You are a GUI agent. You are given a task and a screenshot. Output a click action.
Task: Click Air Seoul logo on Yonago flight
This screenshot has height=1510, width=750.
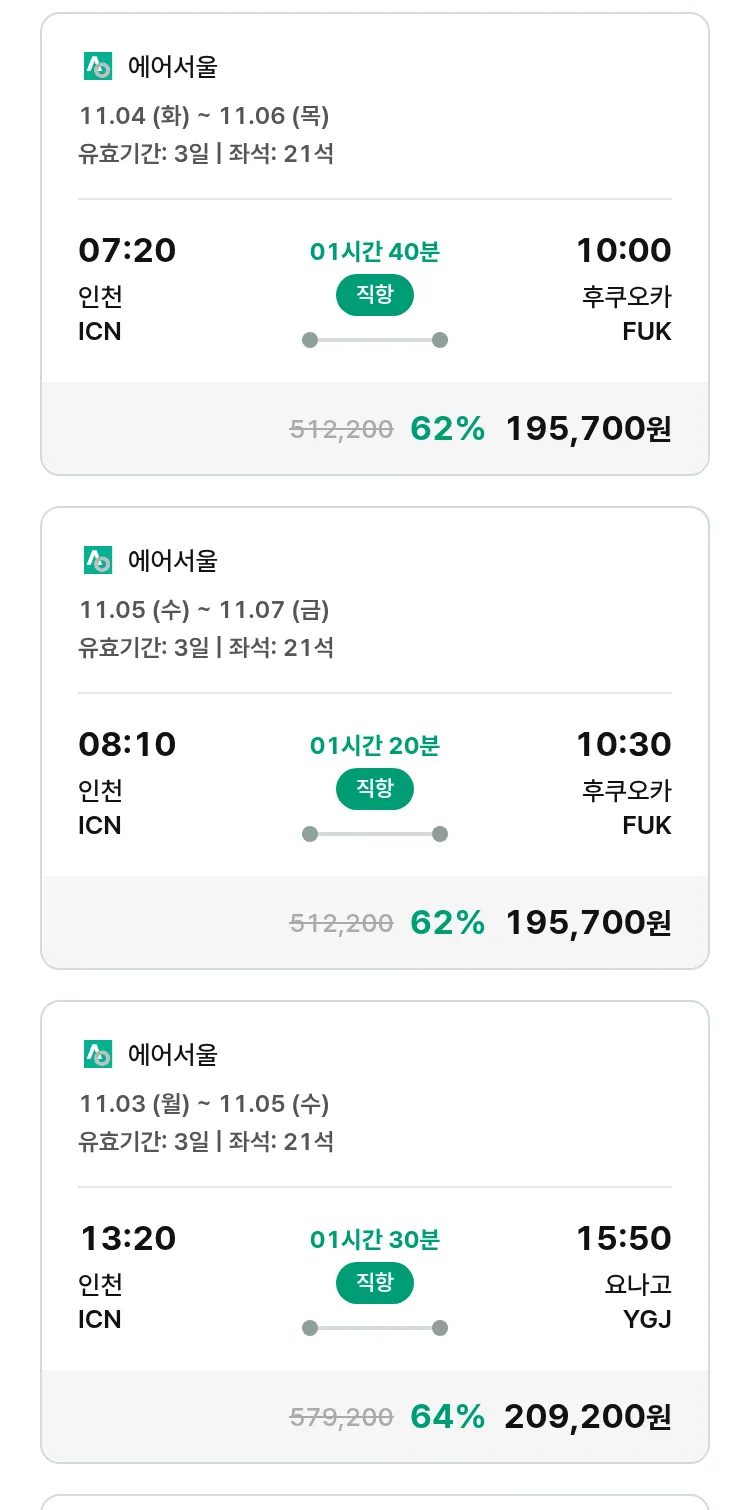click(x=98, y=1055)
